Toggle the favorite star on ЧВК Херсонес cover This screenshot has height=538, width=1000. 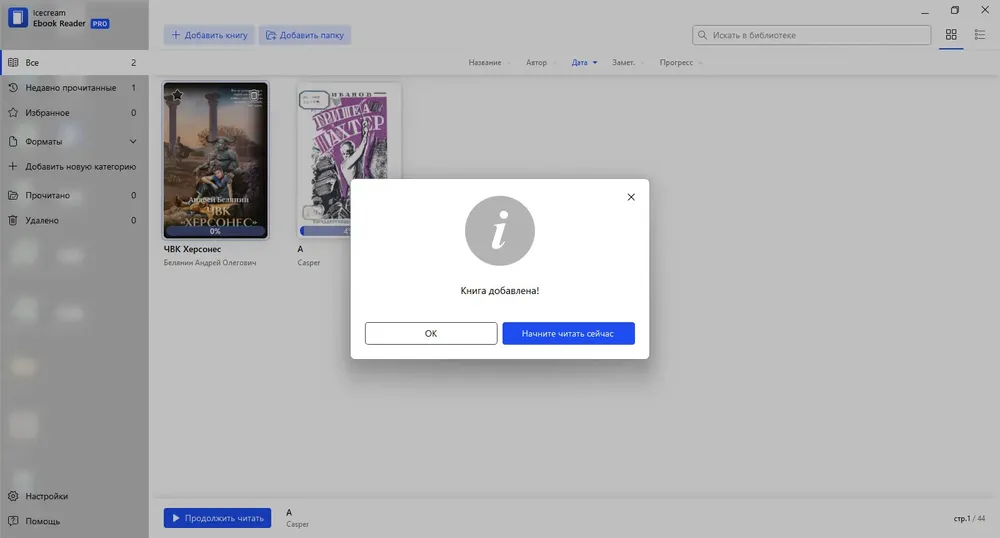pos(176,95)
